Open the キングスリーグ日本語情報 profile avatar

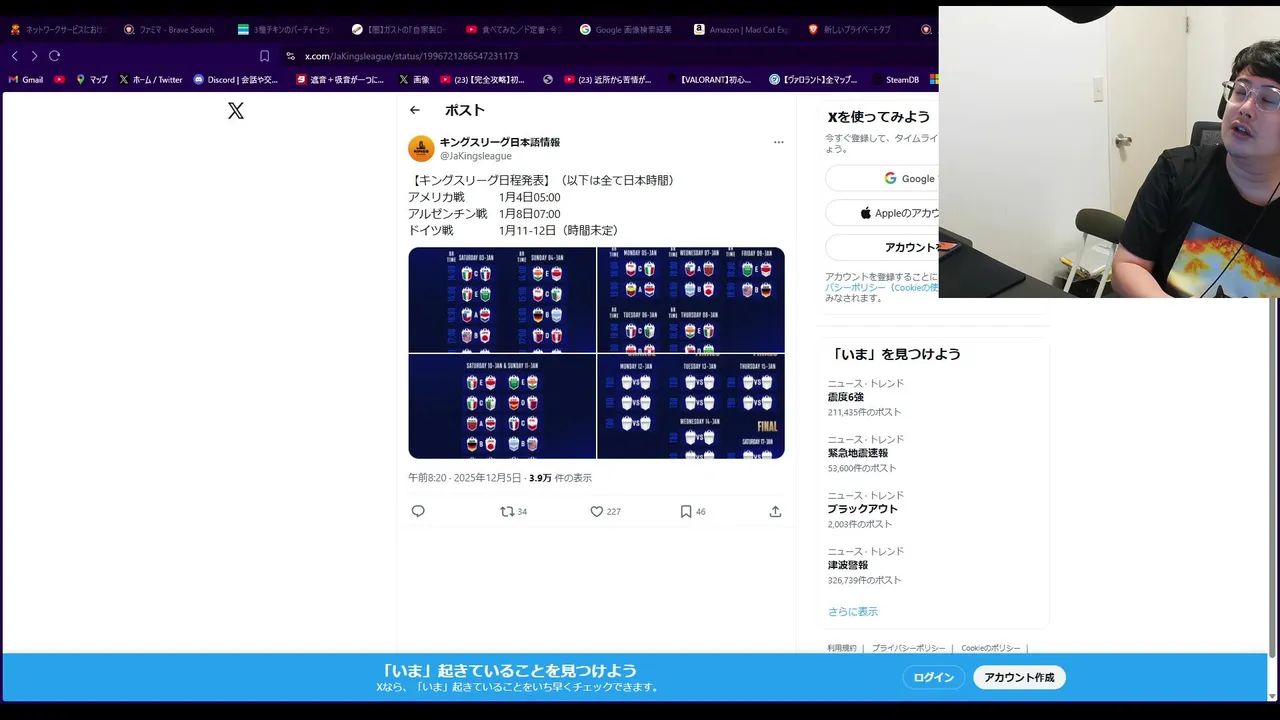tap(421, 149)
